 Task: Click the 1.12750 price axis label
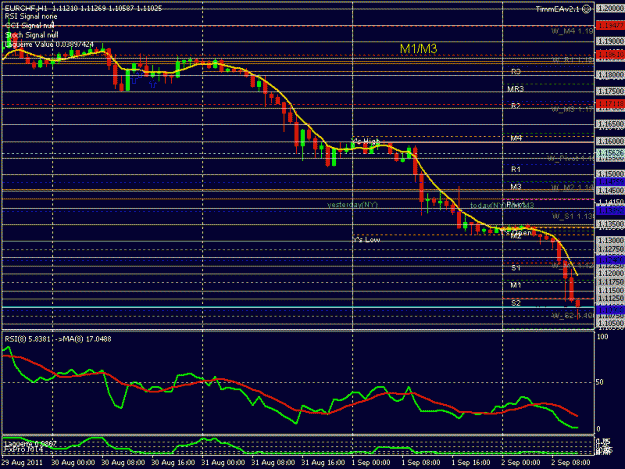(x=610, y=249)
